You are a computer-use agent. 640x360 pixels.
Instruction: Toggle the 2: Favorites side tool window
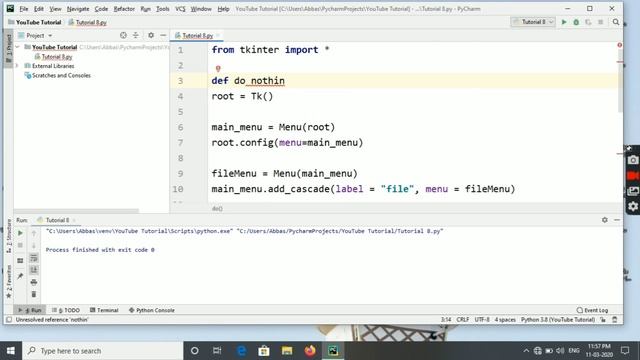[9, 282]
